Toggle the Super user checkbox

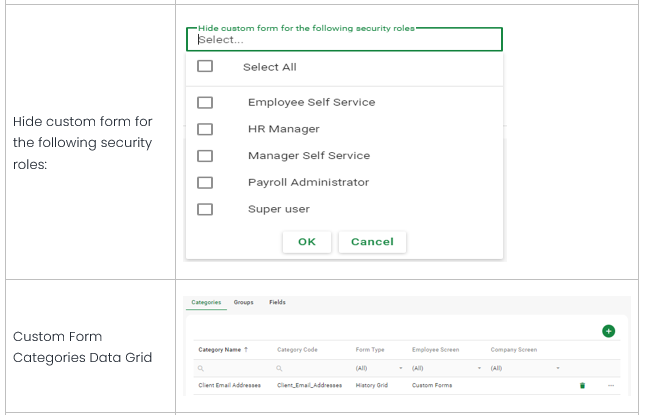205,209
